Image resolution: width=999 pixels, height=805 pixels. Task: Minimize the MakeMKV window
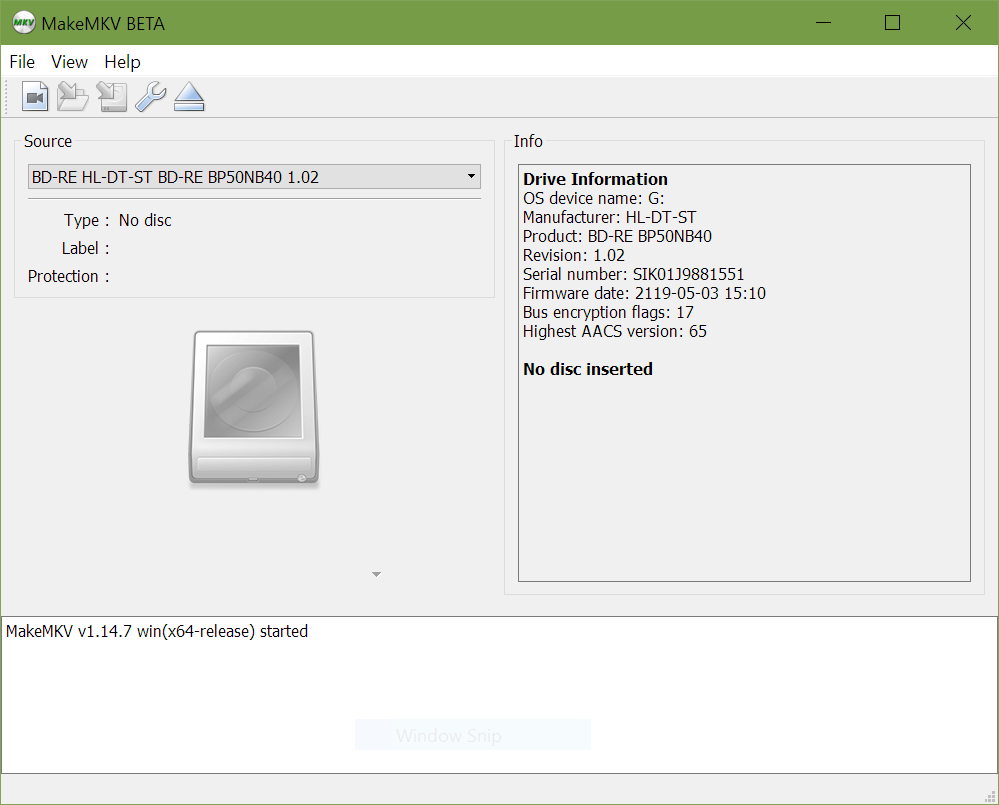pyautogui.click(x=823, y=23)
